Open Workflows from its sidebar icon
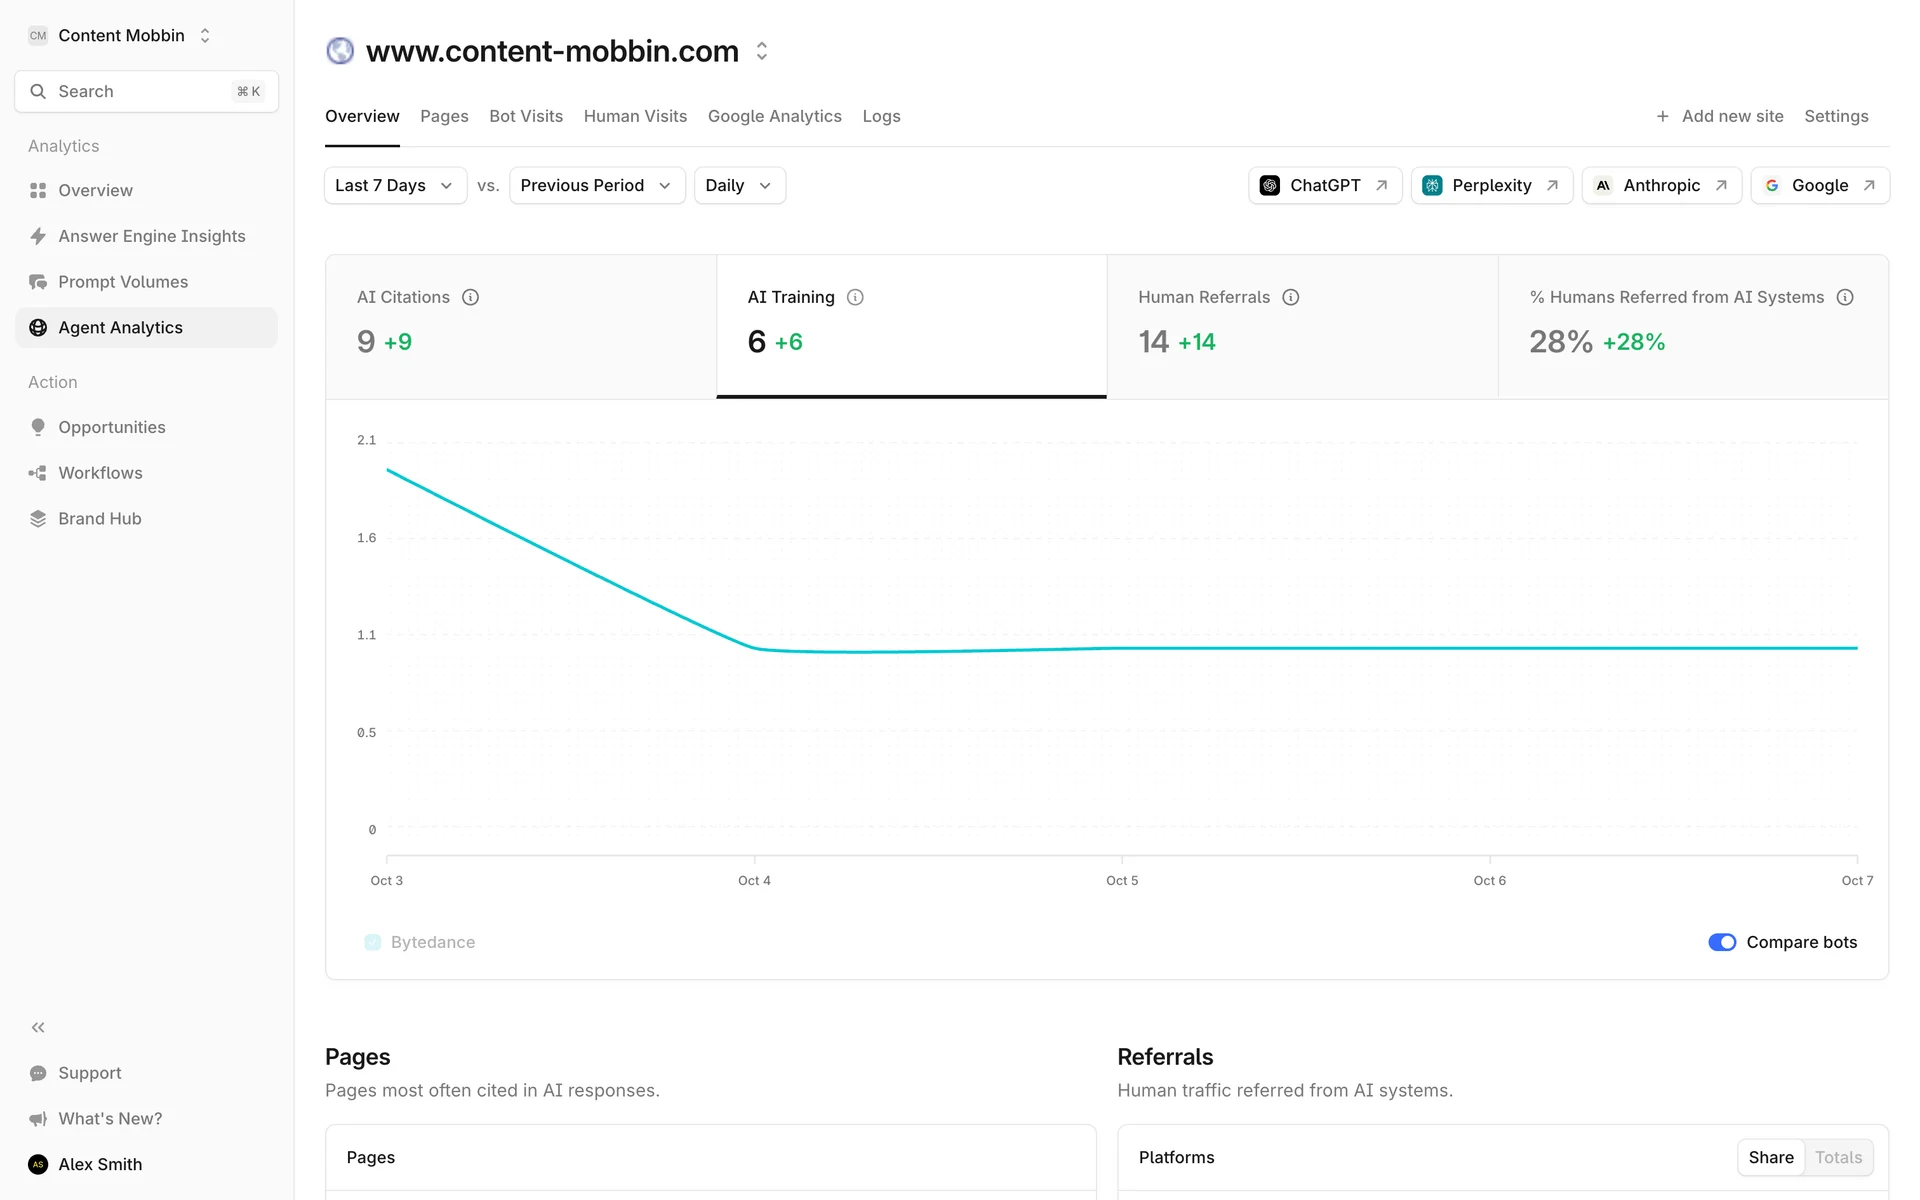 pos(38,473)
